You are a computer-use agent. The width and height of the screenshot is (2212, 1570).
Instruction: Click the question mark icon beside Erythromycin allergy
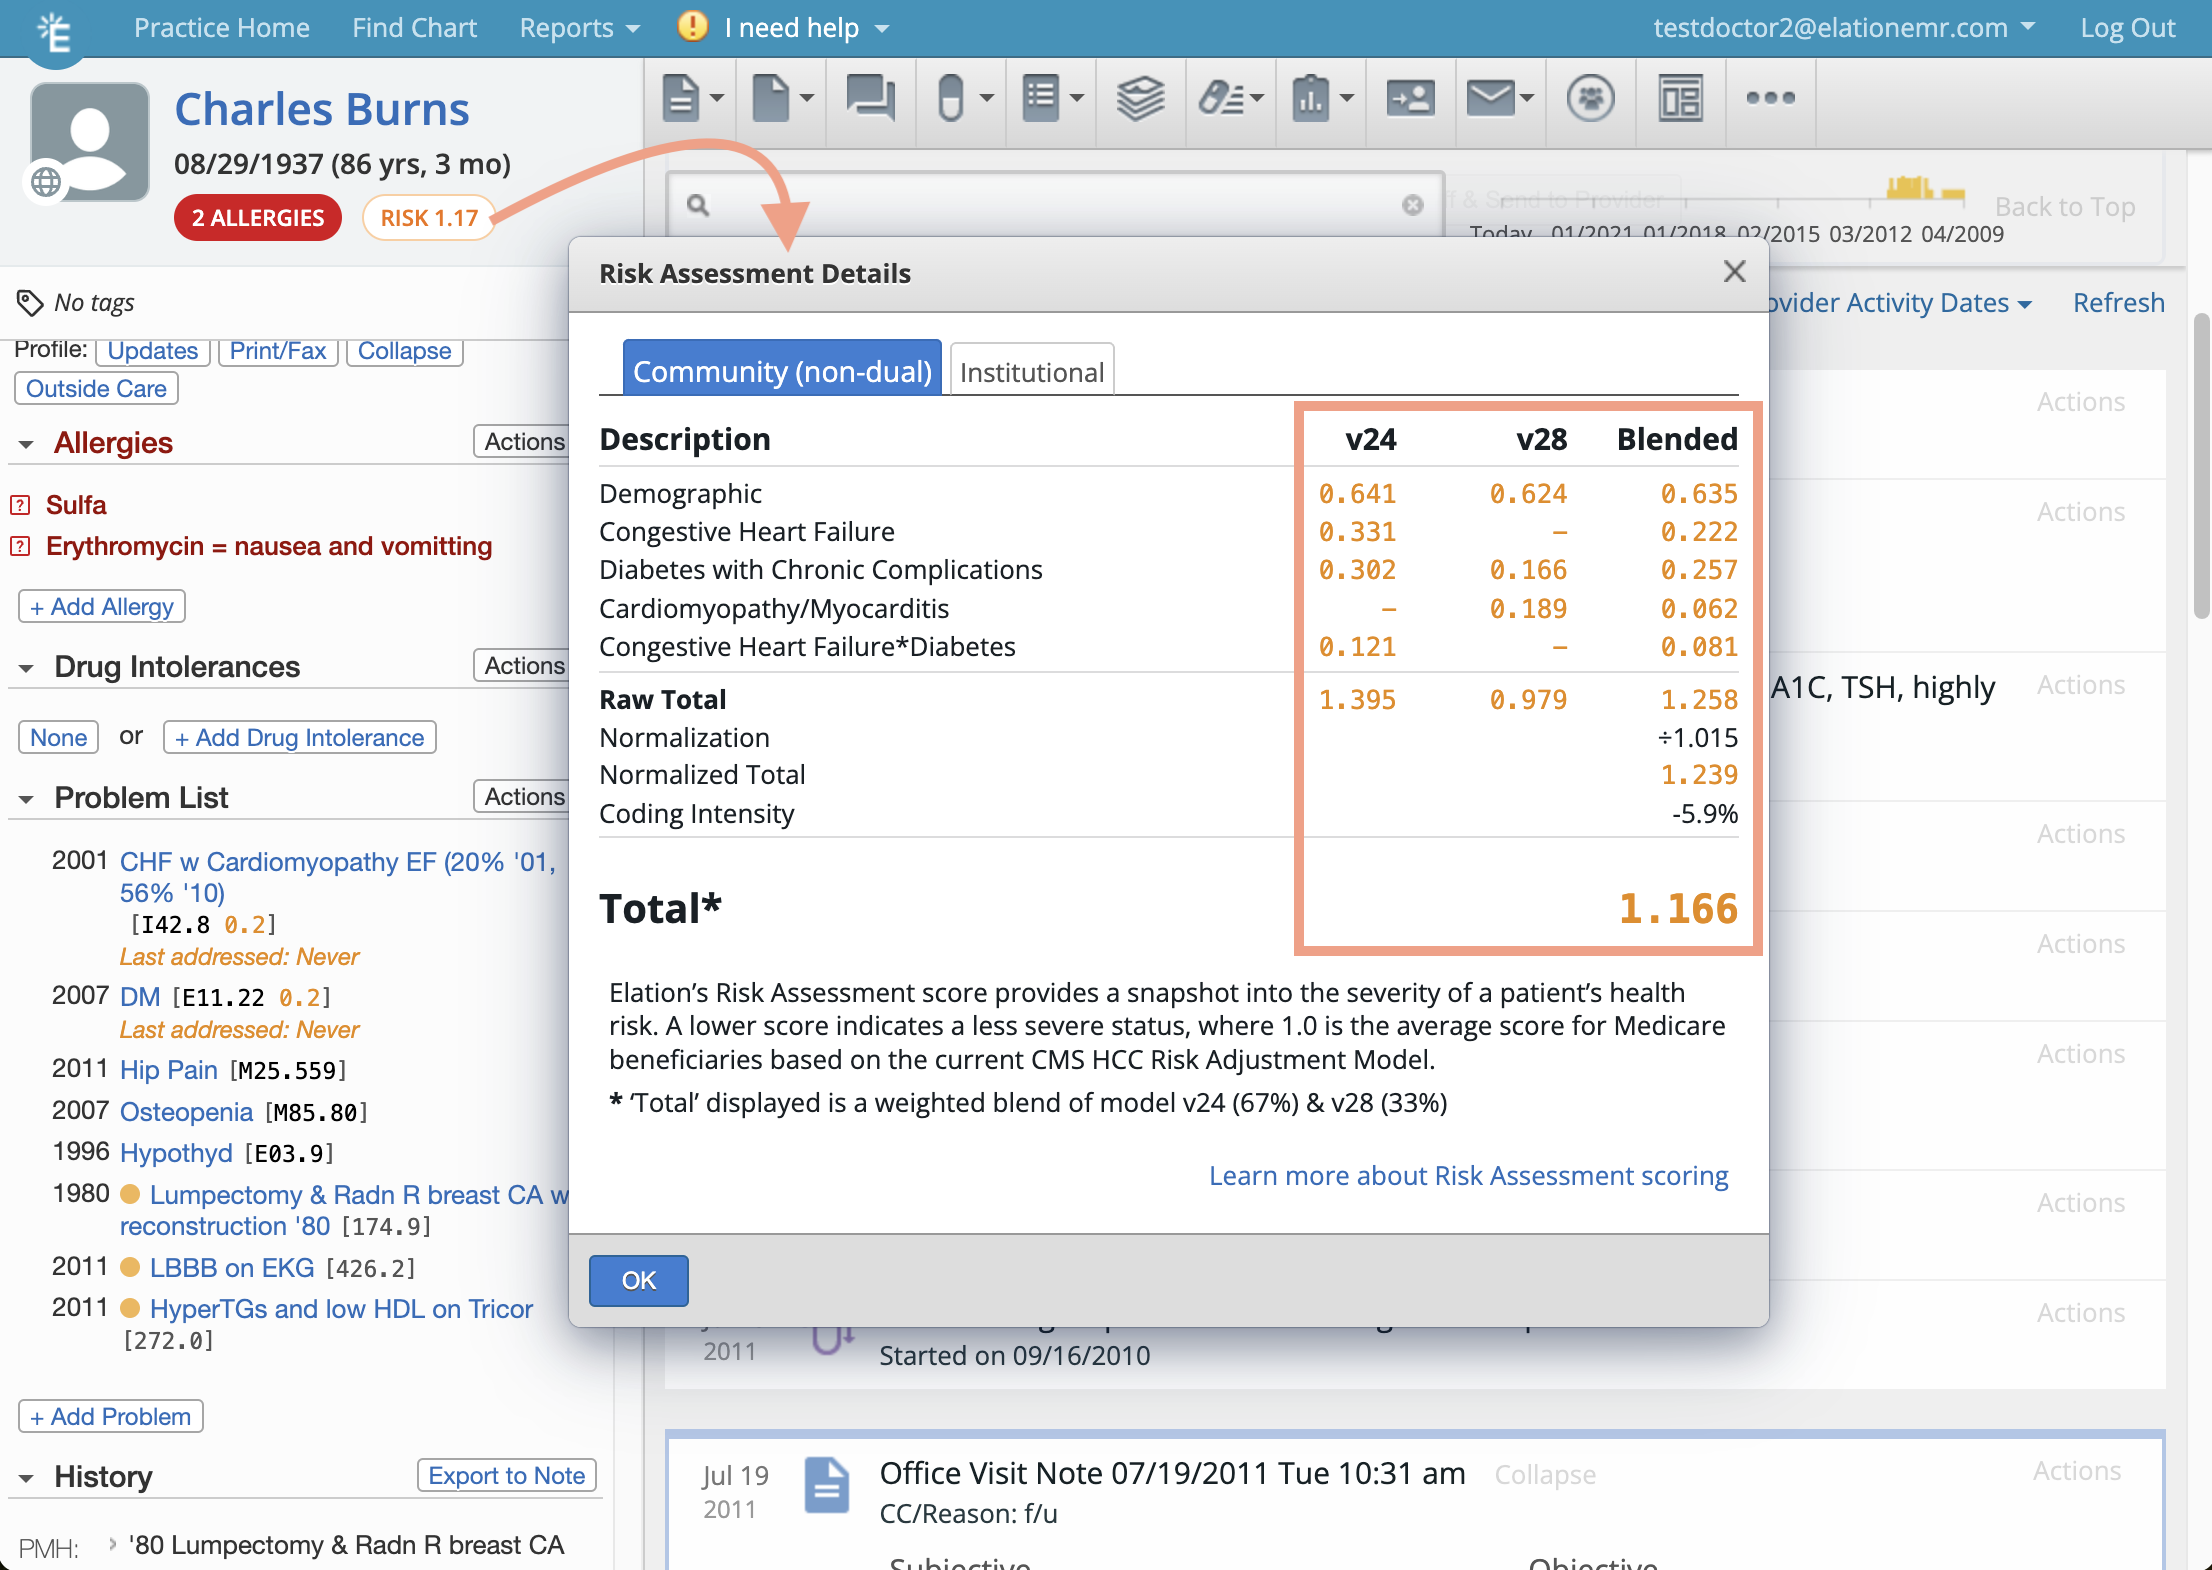click(20, 546)
